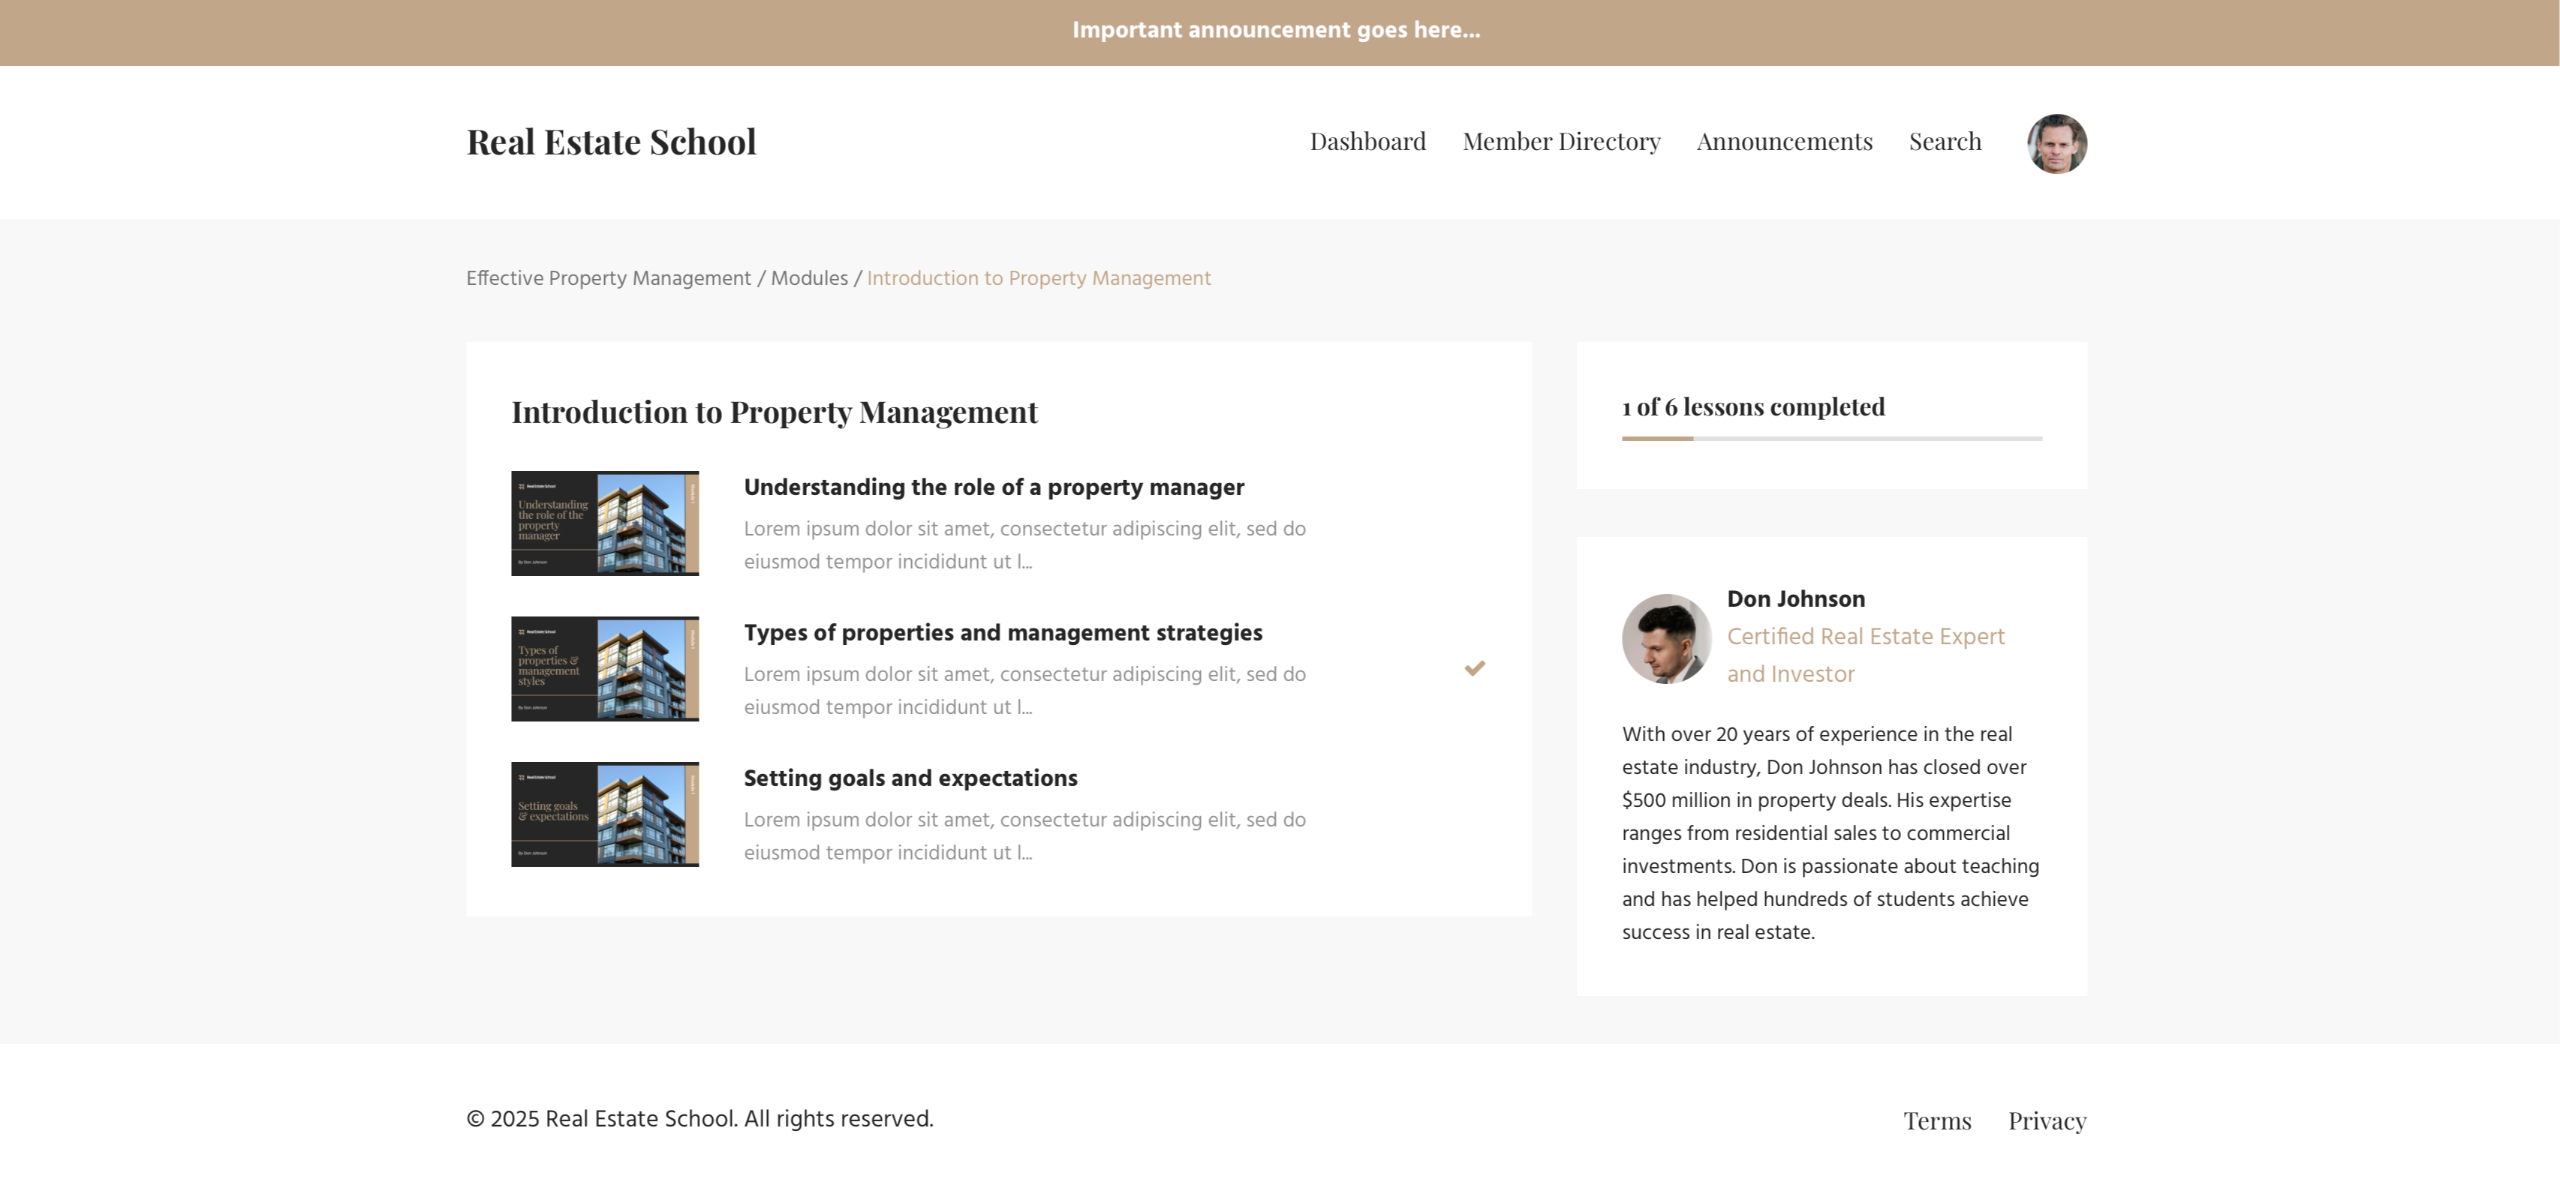The height and width of the screenshot is (1200, 2560).
Task: Open lesson titled Understanding the role of a property manager
Action: [993, 487]
